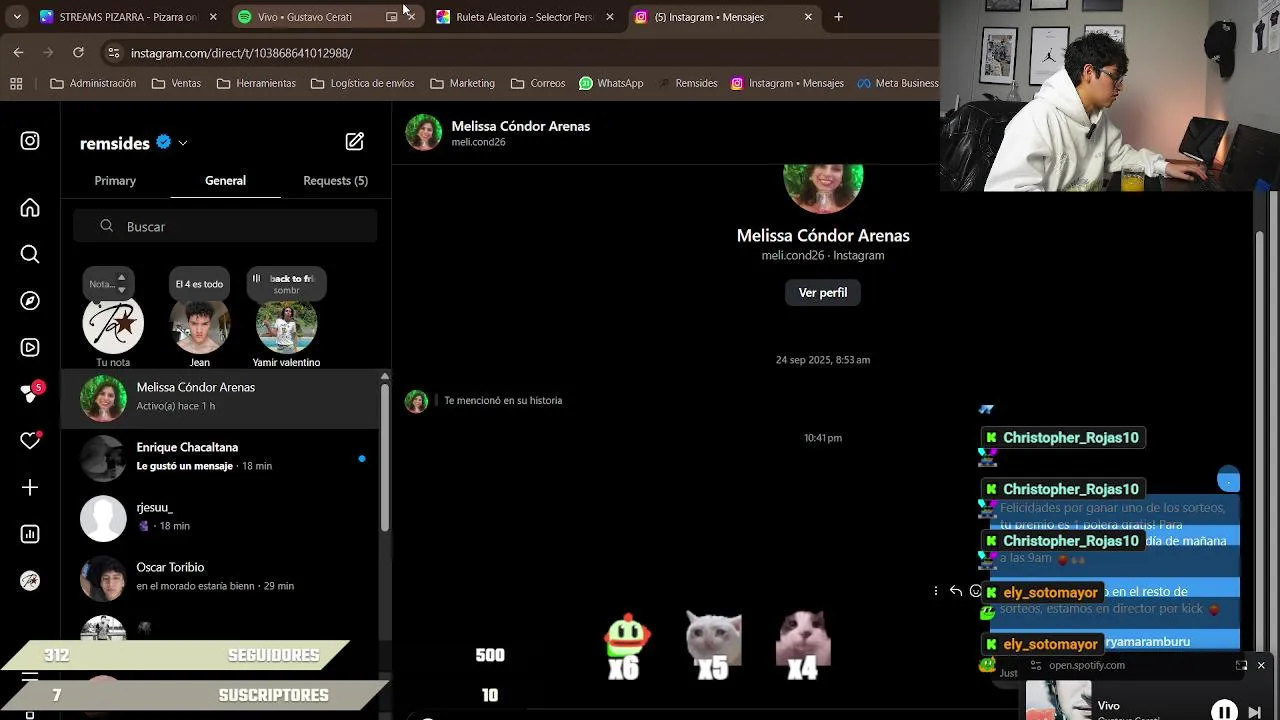This screenshot has width=1280, height=720.
Task: Go to Instagram Home feed icon
Action: [x=30, y=208]
